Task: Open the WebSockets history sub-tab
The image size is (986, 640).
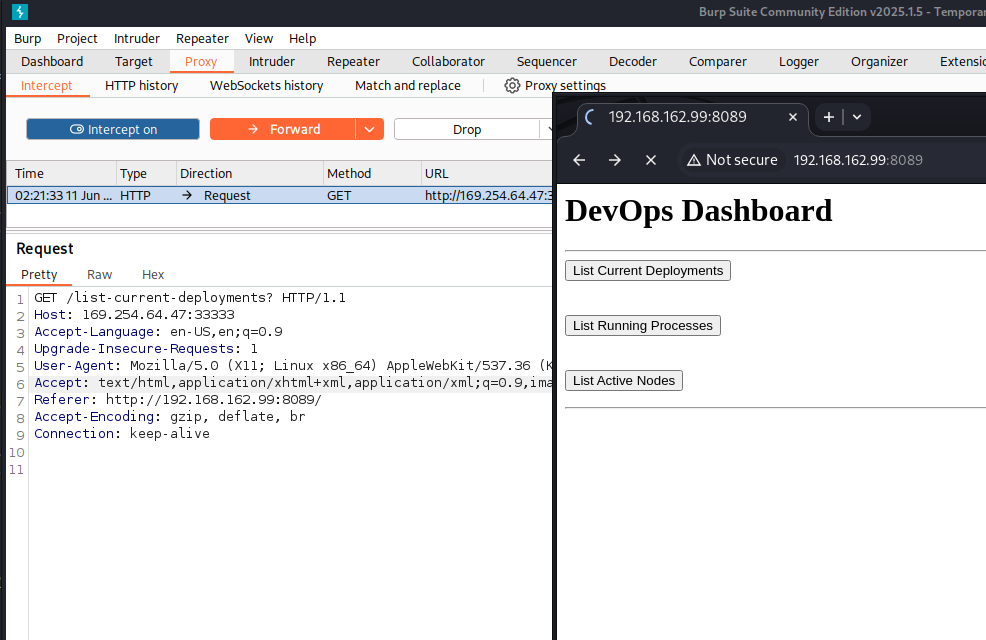Action: point(267,86)
